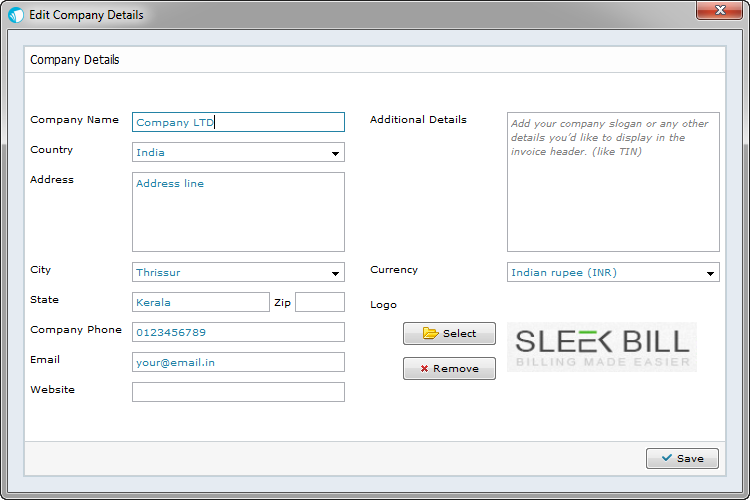Click the Sleek Bill app icon in title bar

pyautogui.click(x=15, y=15)
